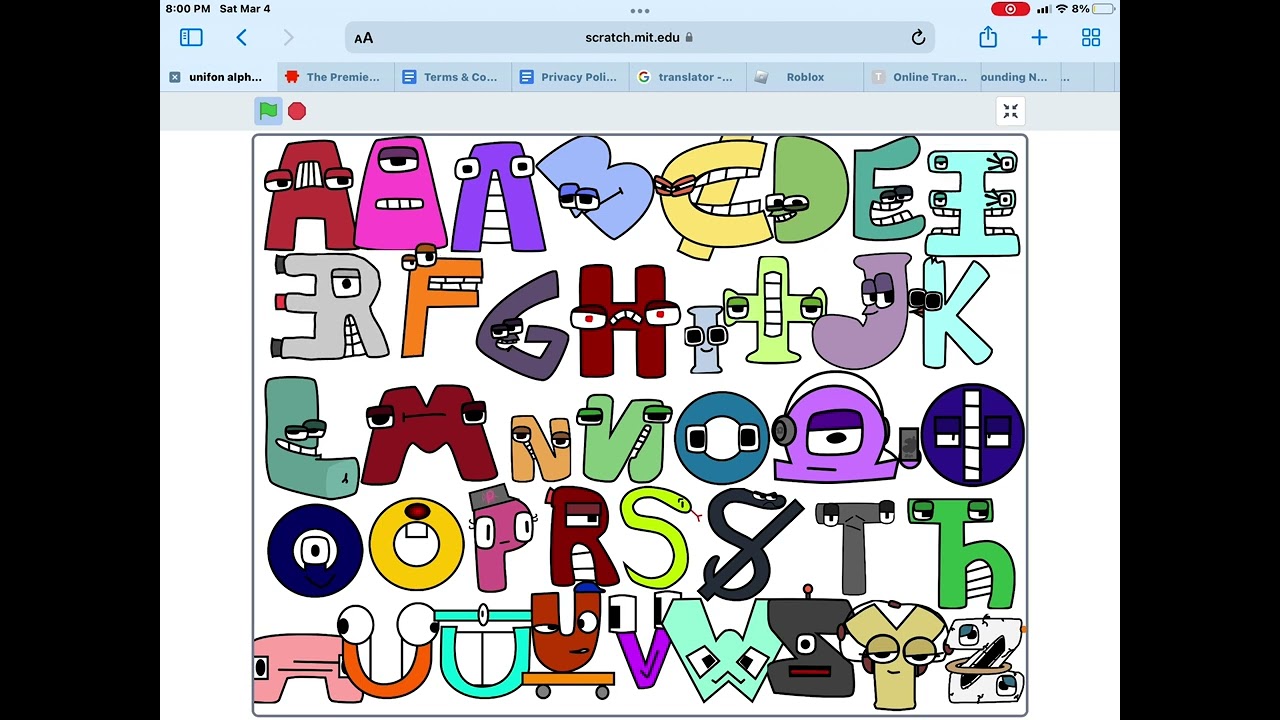
Task: Click the light cyan letter I character
Action: coord(972,202)
